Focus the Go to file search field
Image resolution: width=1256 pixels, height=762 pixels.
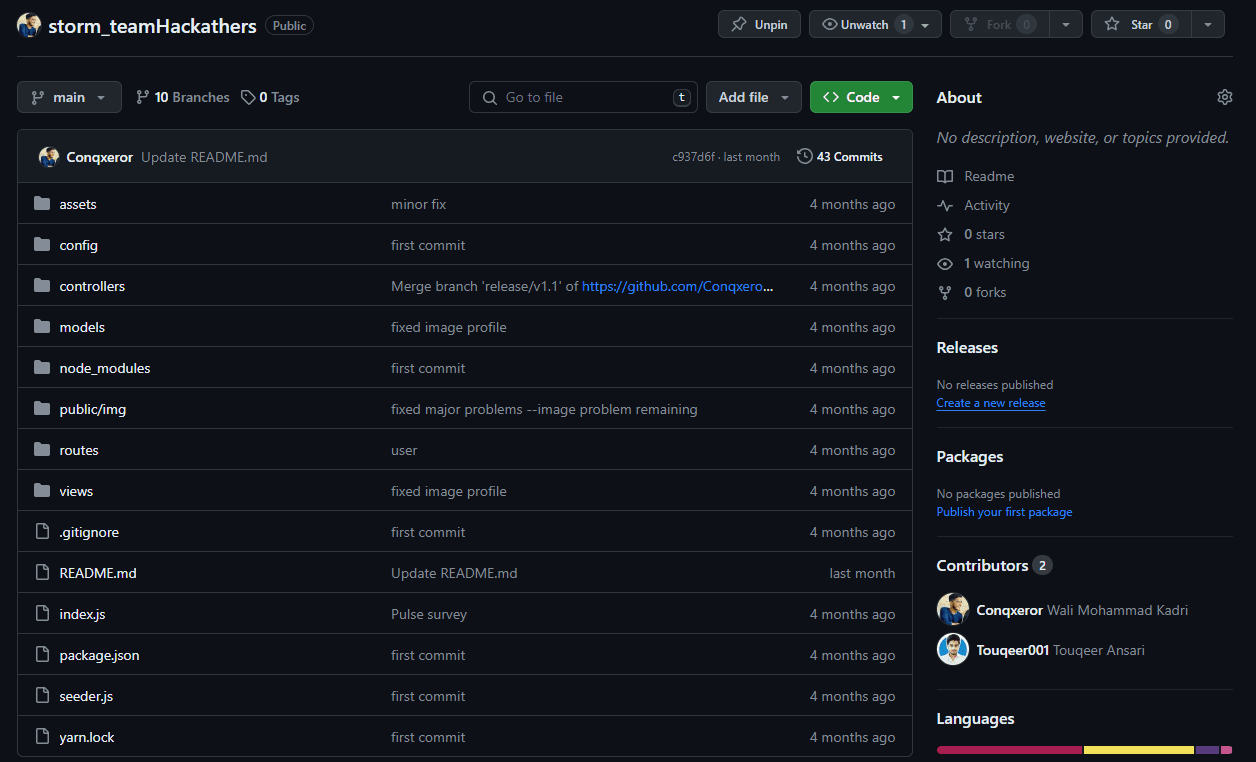pyautogui.click(x=584, y=97)
